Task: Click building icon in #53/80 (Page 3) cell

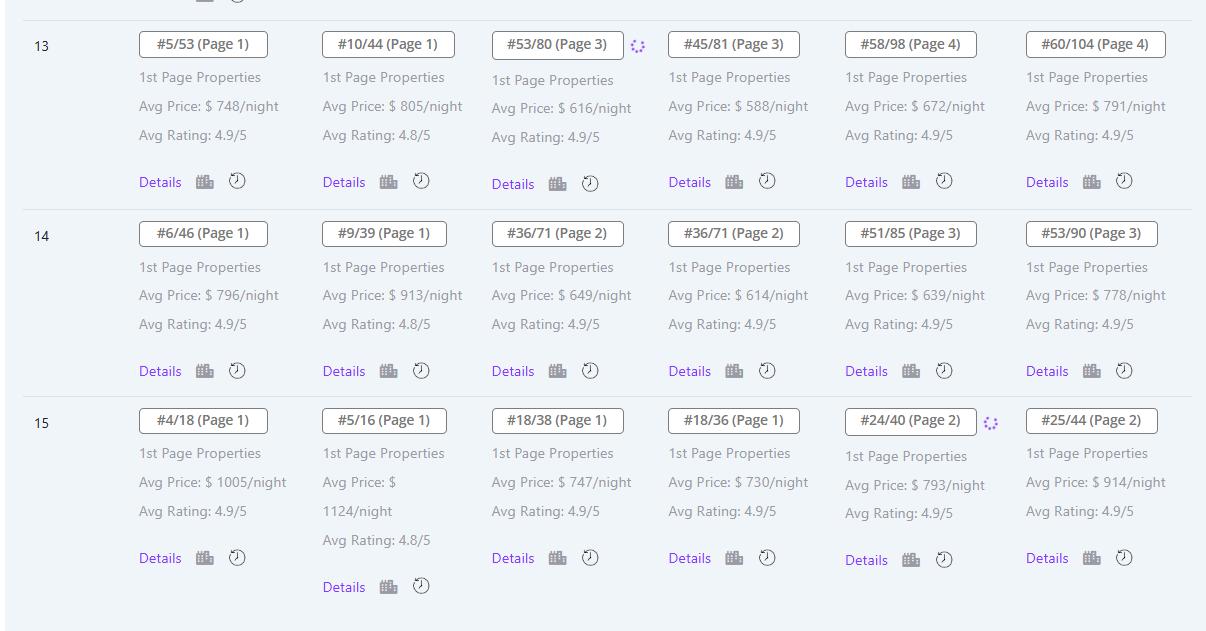Action: pos(558,184)
